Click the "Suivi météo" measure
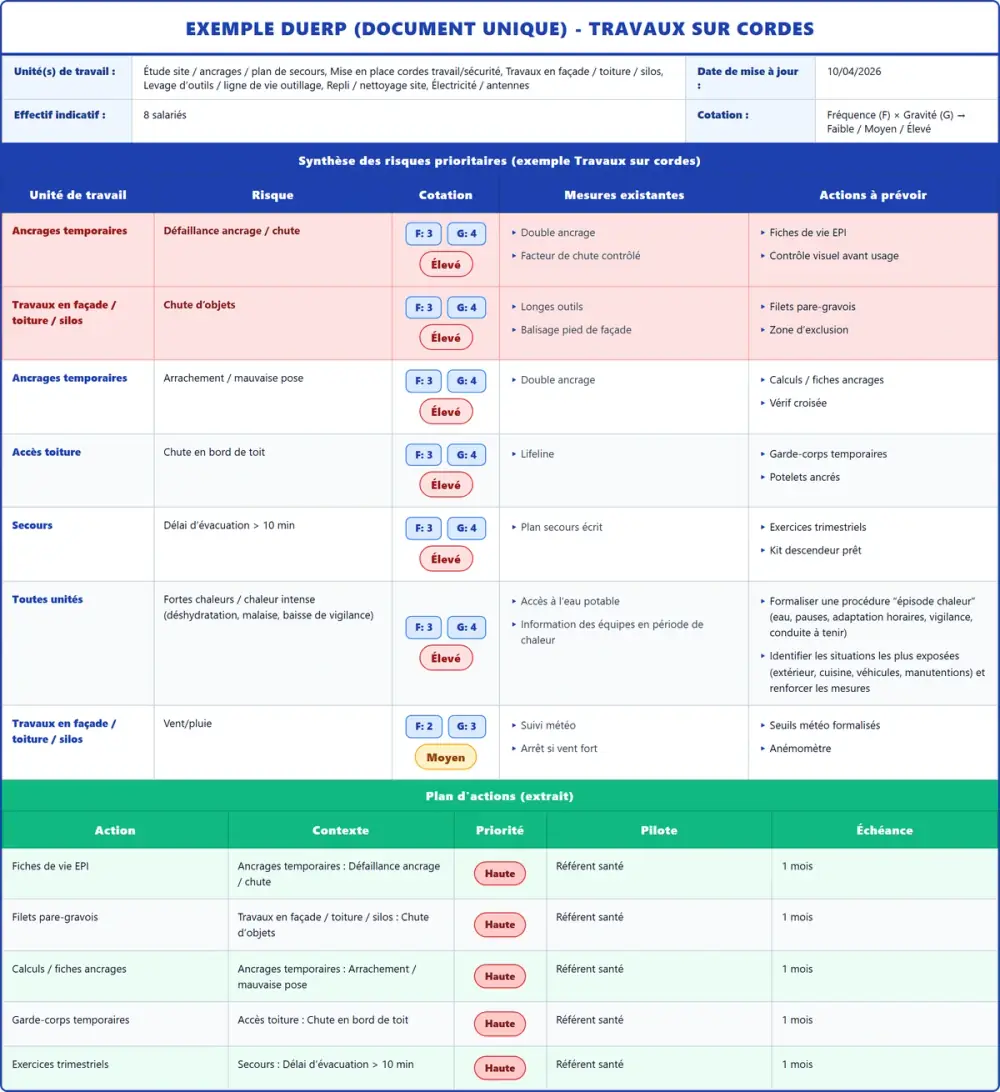This screenshot has height=1092, width=1000. click(x=548, y=725)
